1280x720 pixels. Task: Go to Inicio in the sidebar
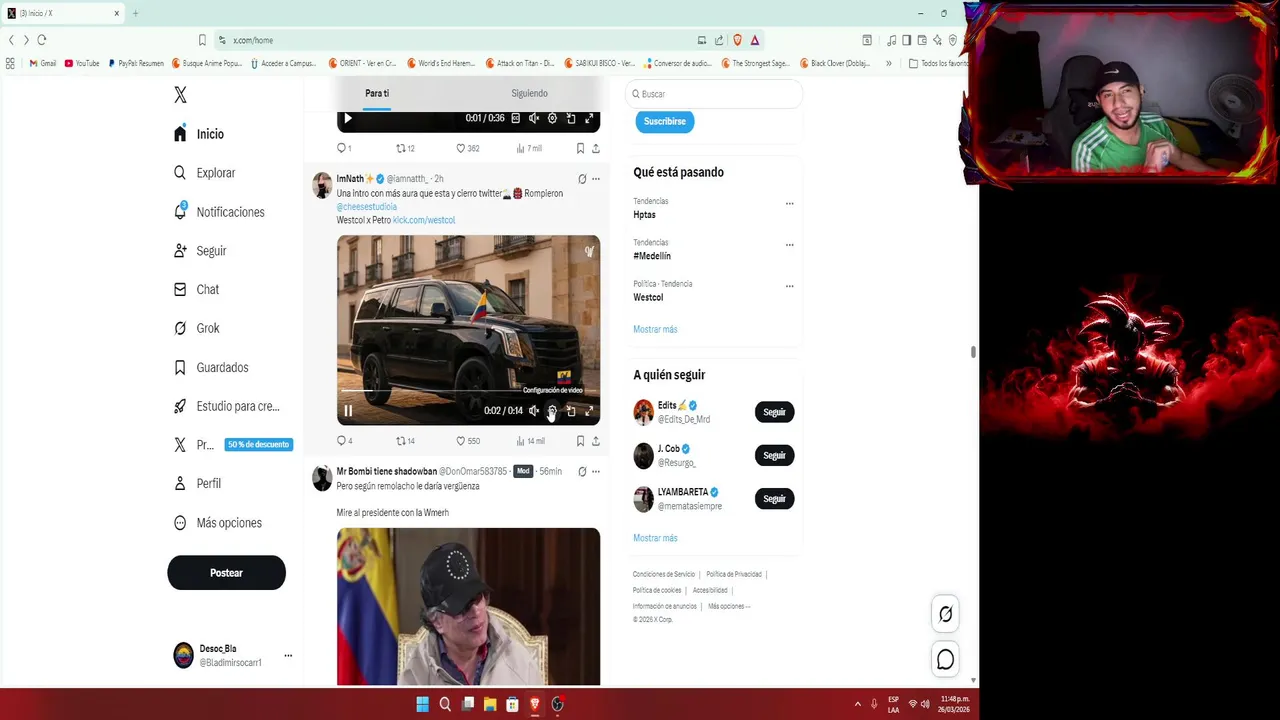tap(198, 134)
